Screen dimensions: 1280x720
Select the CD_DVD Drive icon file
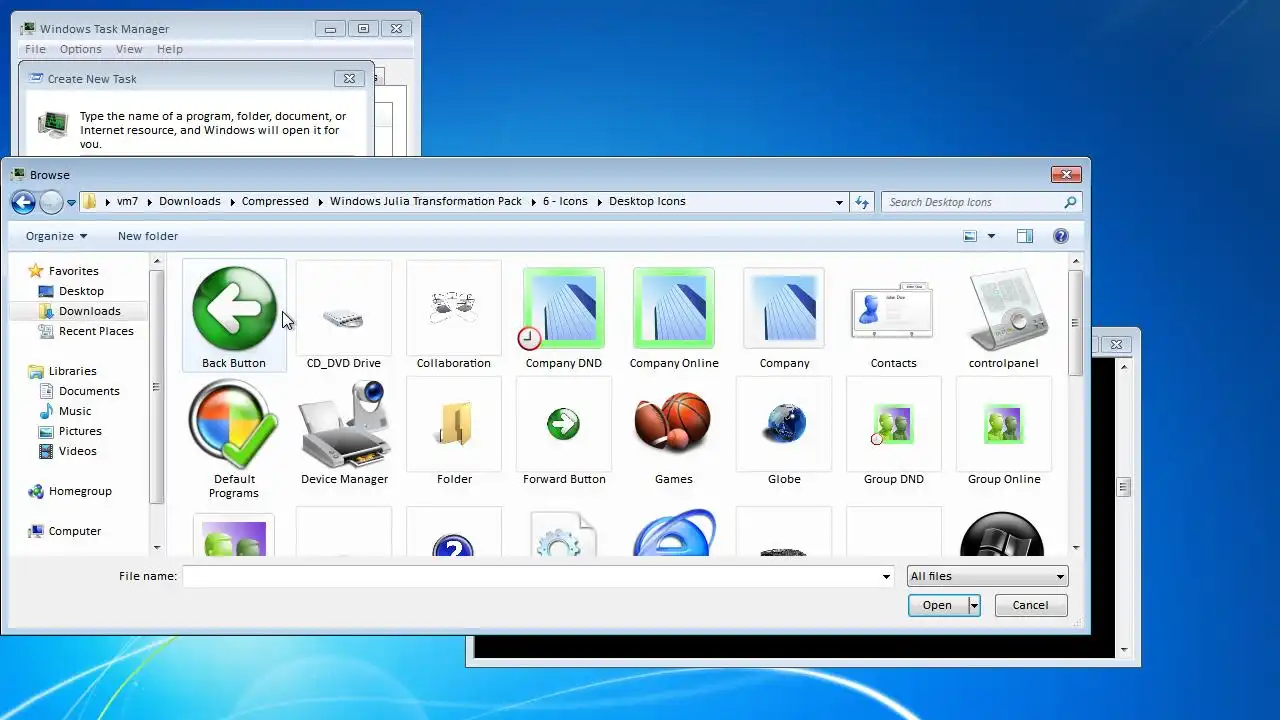coord(344,315)
